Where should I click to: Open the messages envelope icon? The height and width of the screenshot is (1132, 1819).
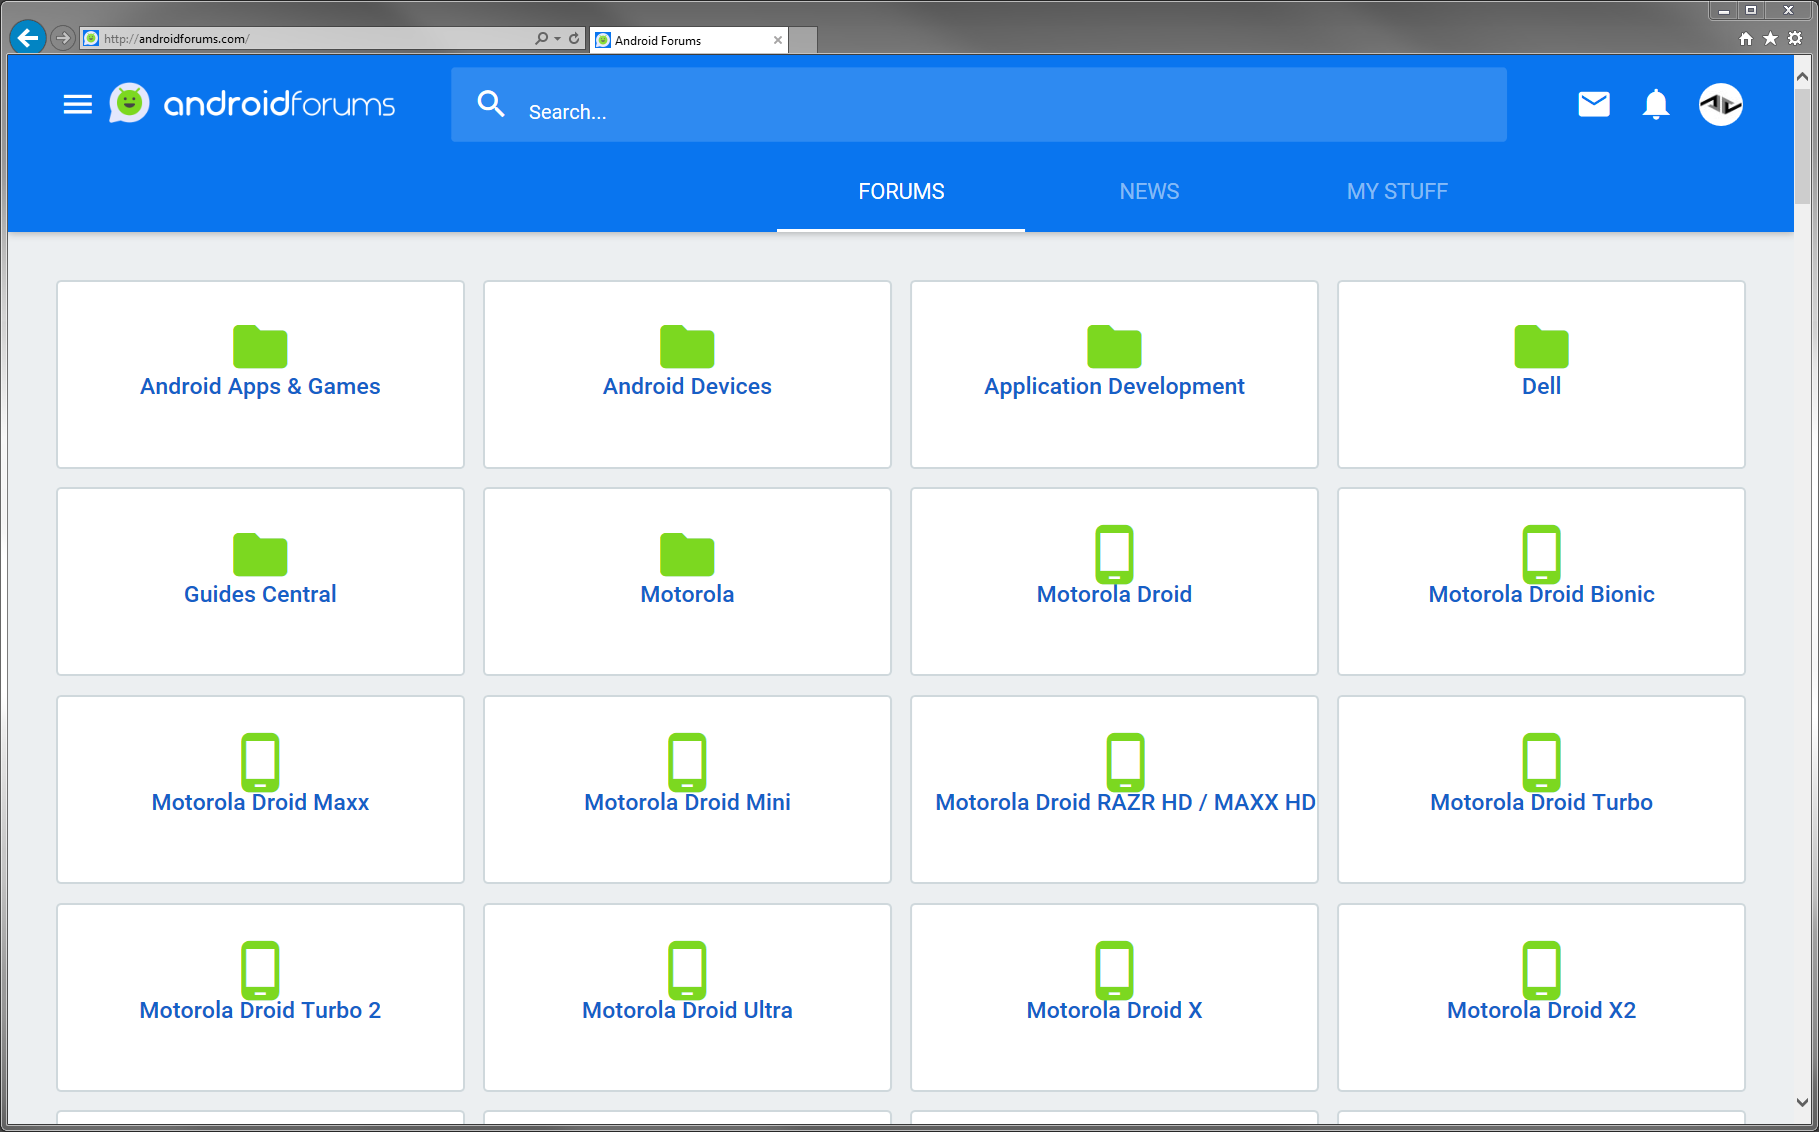(x=1594, y=104)
